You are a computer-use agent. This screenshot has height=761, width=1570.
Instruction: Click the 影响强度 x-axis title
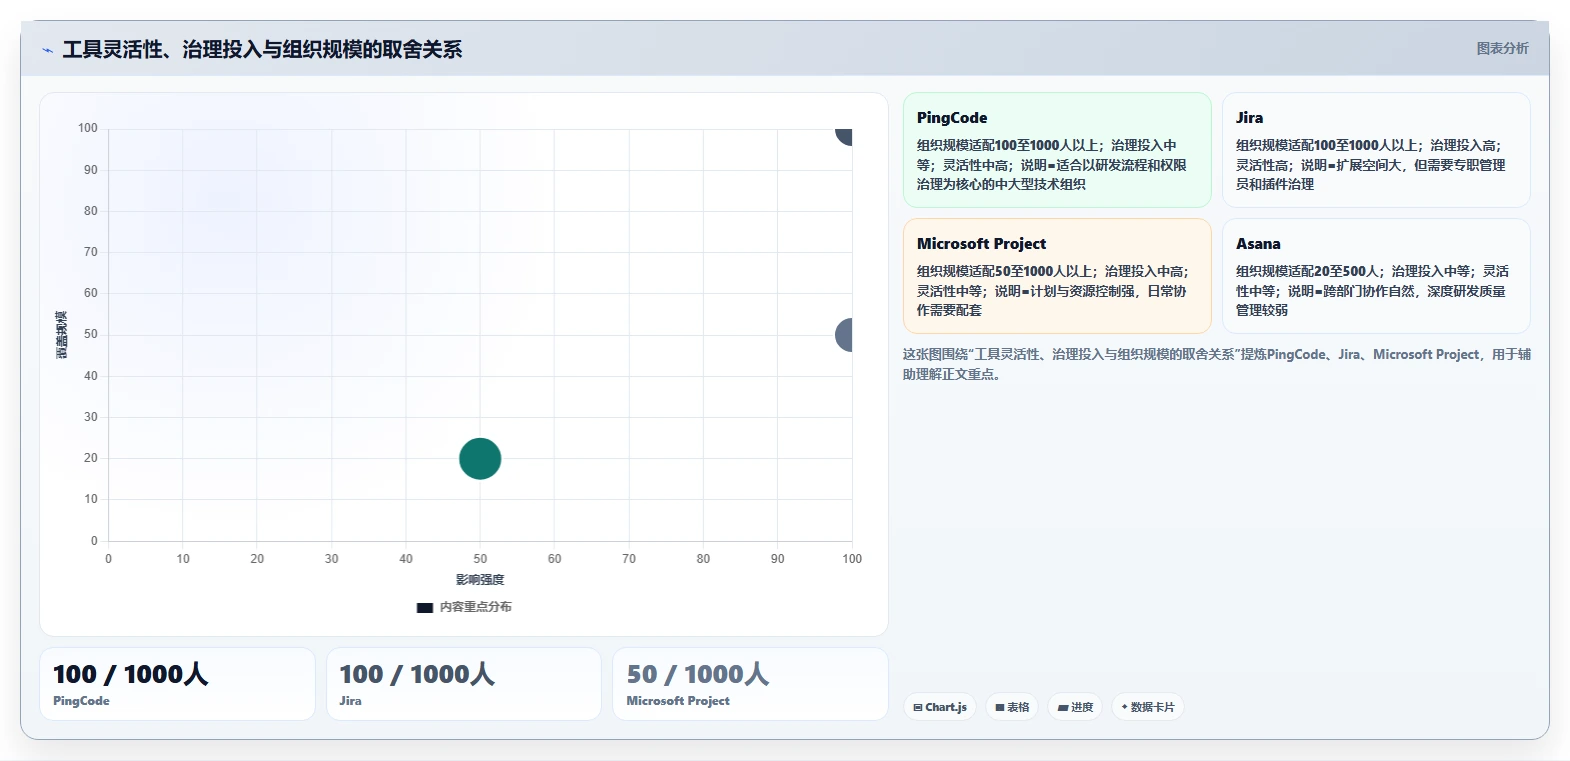click(x=480, y=580)
